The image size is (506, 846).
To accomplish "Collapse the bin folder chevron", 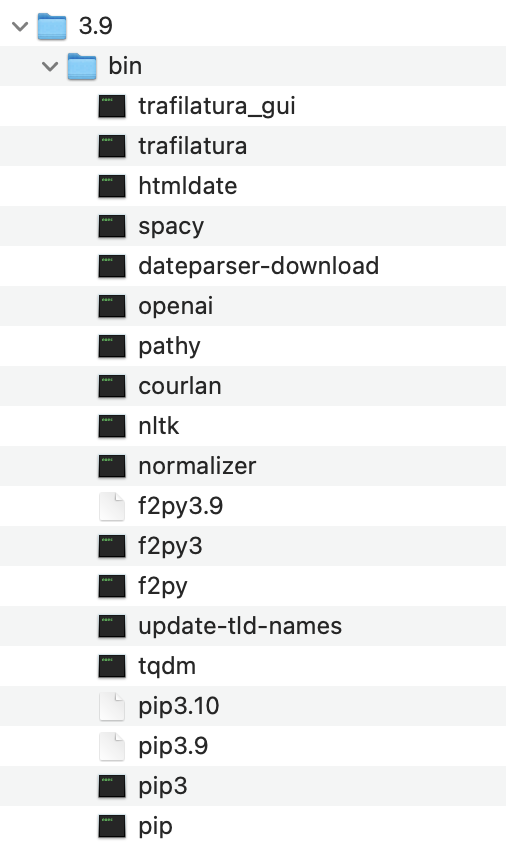I will pos(50,66).
